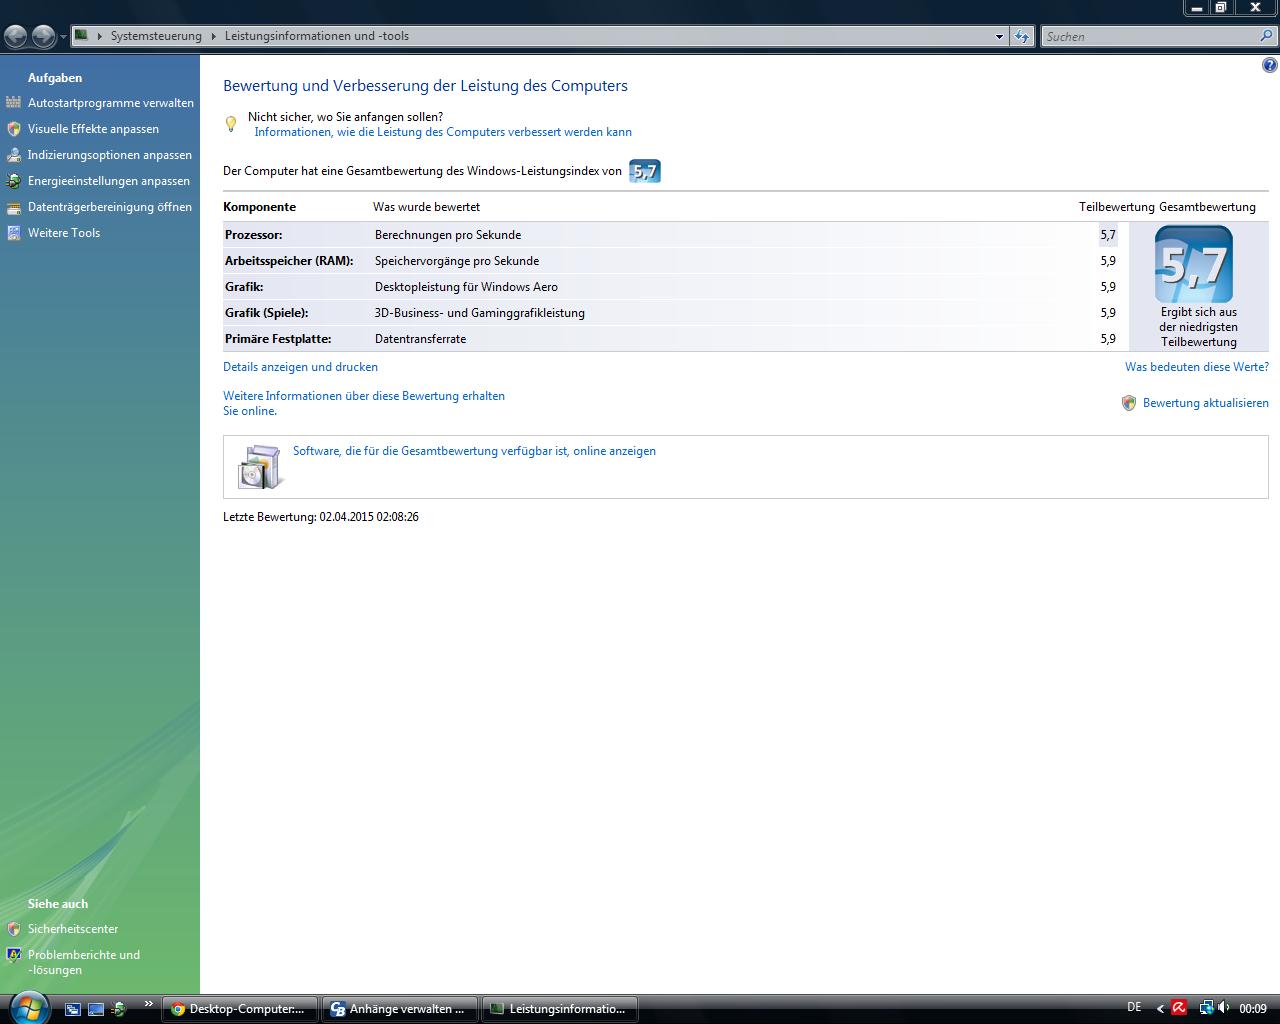Screen dimensions: 1280x1024
Task: Open the address bar history dropdown
Action: point(999,37)
